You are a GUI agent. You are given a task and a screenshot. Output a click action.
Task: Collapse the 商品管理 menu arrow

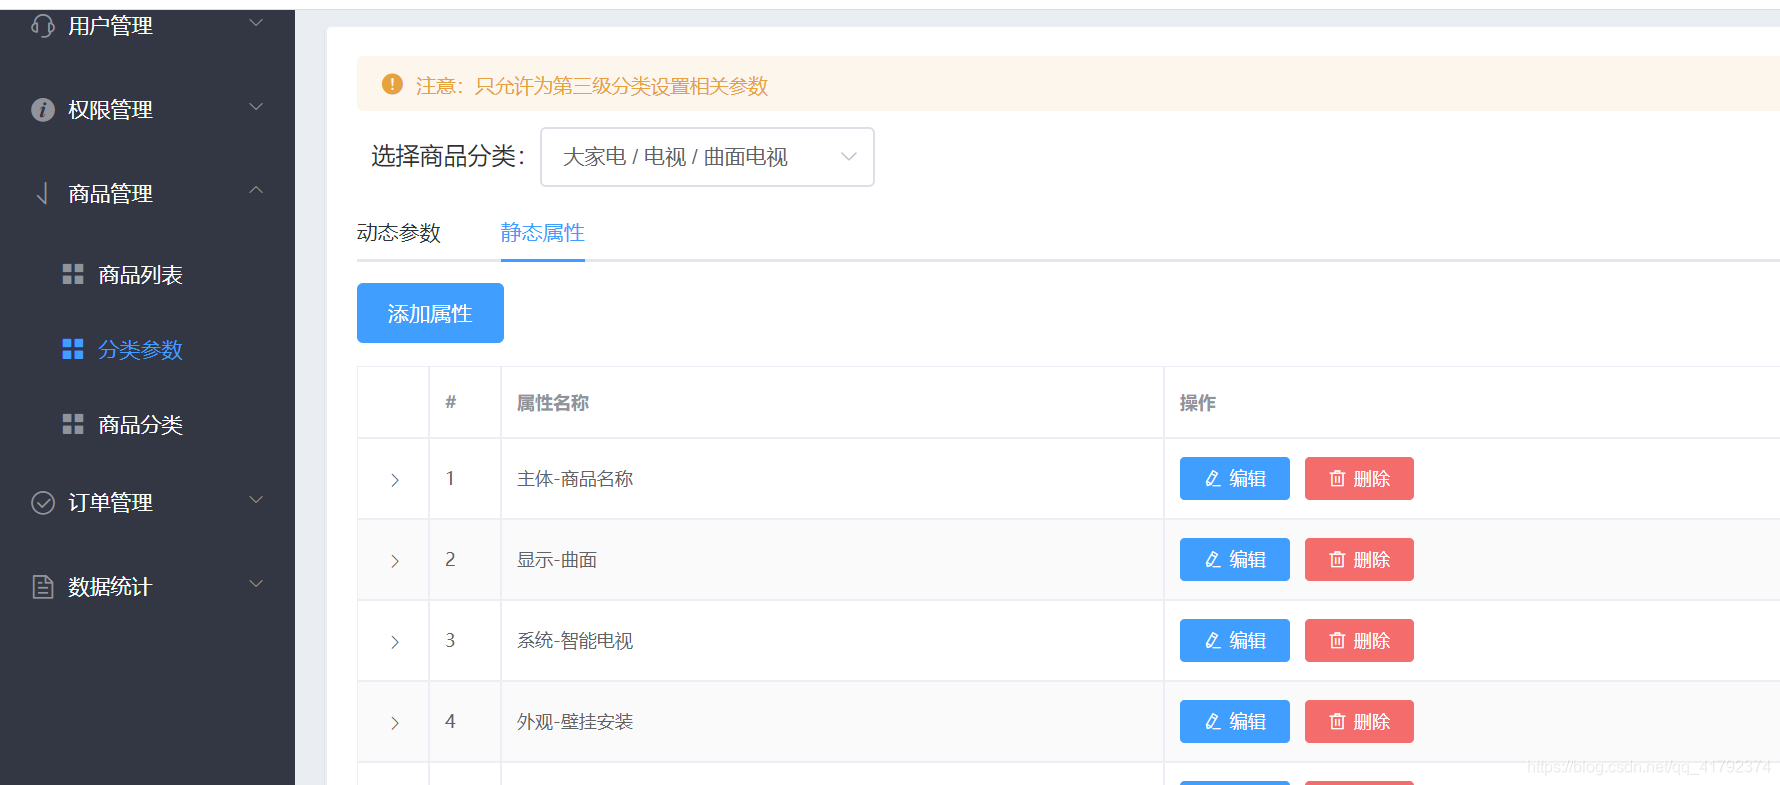pos(256,190)
